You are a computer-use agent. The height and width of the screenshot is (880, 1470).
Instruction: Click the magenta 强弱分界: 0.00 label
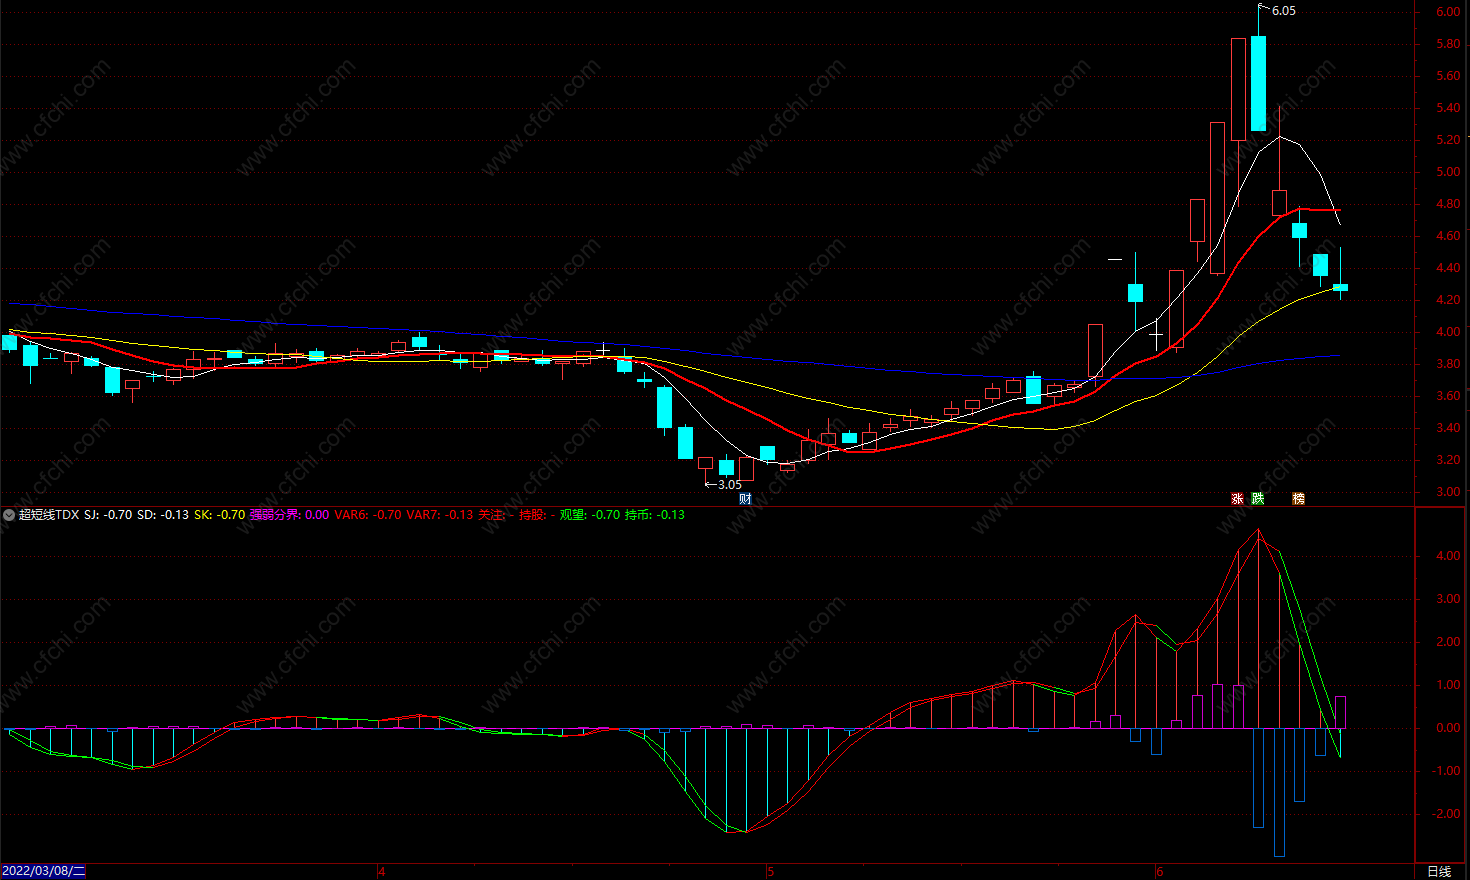click(x=289, y=515)
